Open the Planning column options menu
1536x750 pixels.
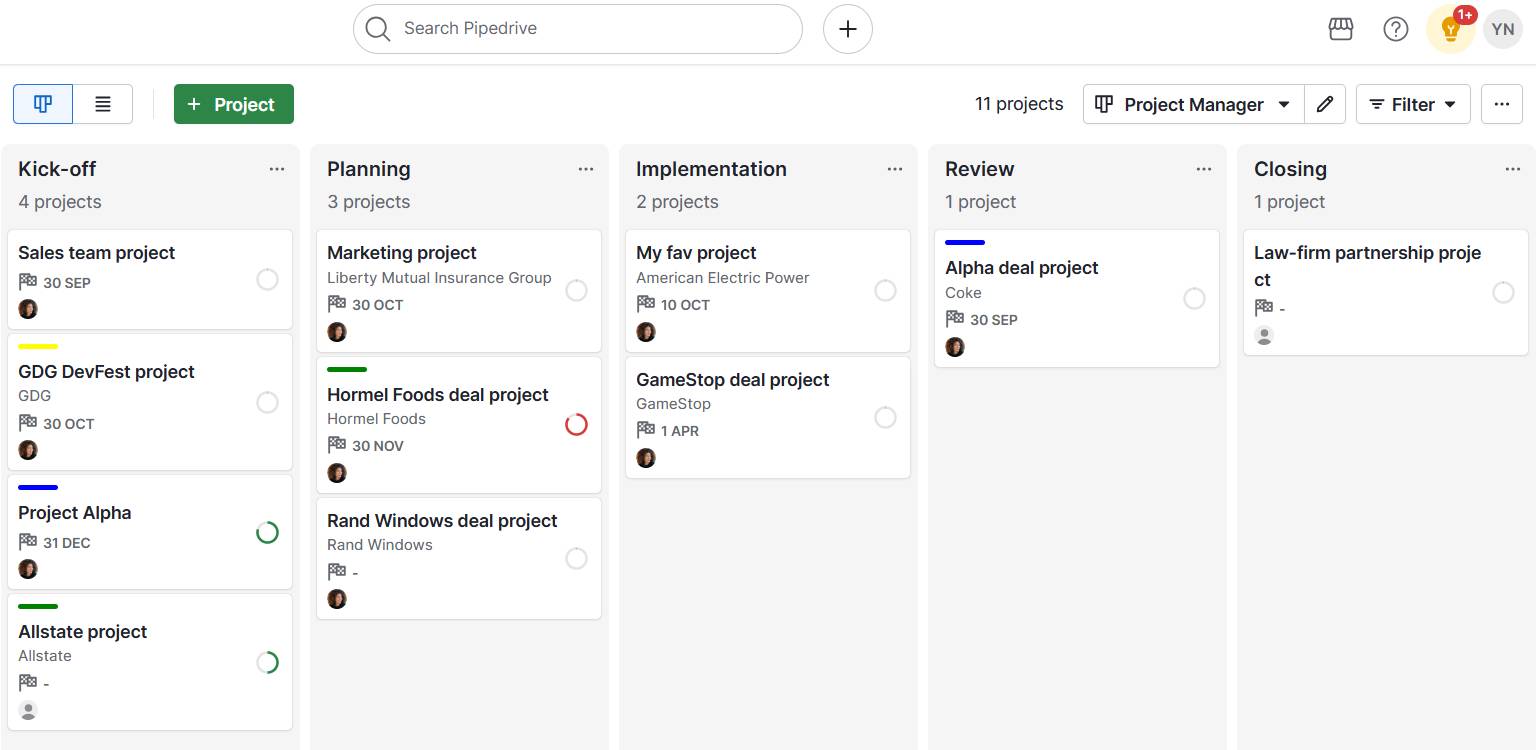coord(586,169)
